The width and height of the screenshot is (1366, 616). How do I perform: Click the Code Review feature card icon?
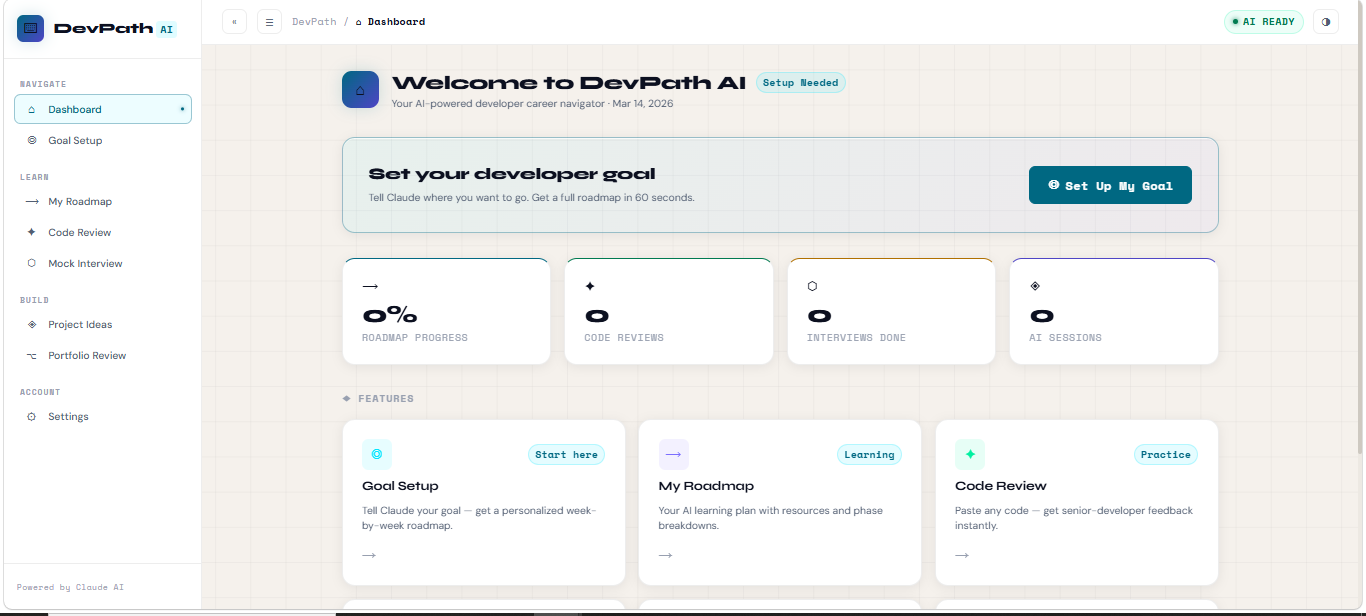(x=970, y=454)
